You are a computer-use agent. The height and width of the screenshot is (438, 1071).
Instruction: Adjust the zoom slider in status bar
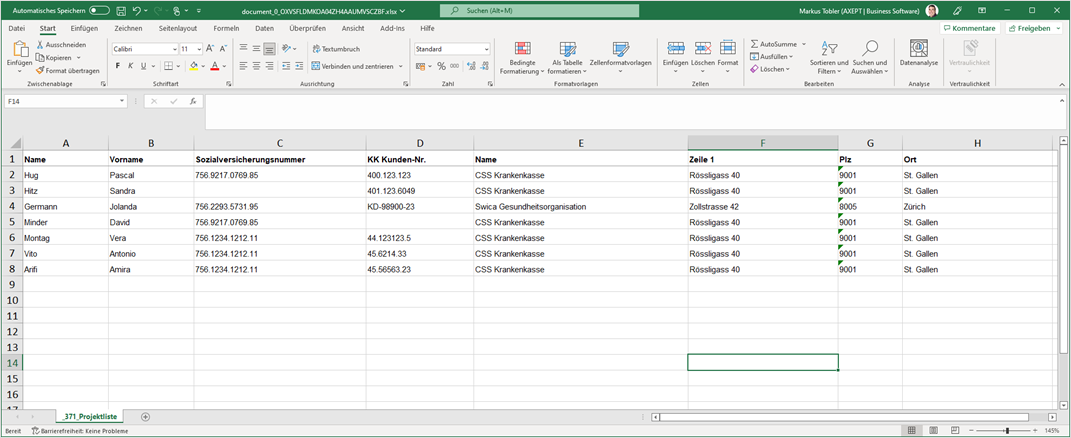pyautogui.click(x=1008, y=430)
